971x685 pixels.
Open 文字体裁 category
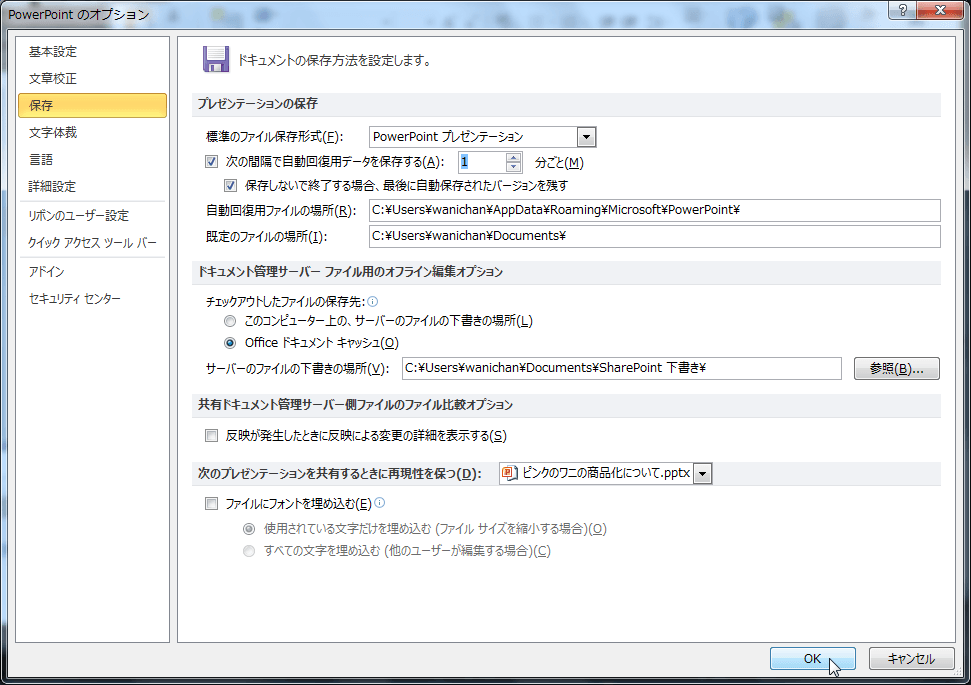click(92, 133)
